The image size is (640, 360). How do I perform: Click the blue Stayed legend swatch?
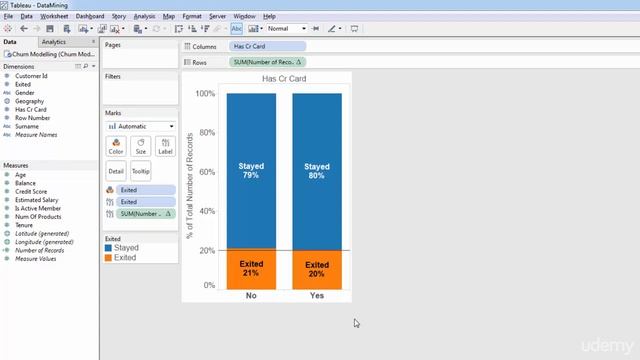(x=108, y=248)
